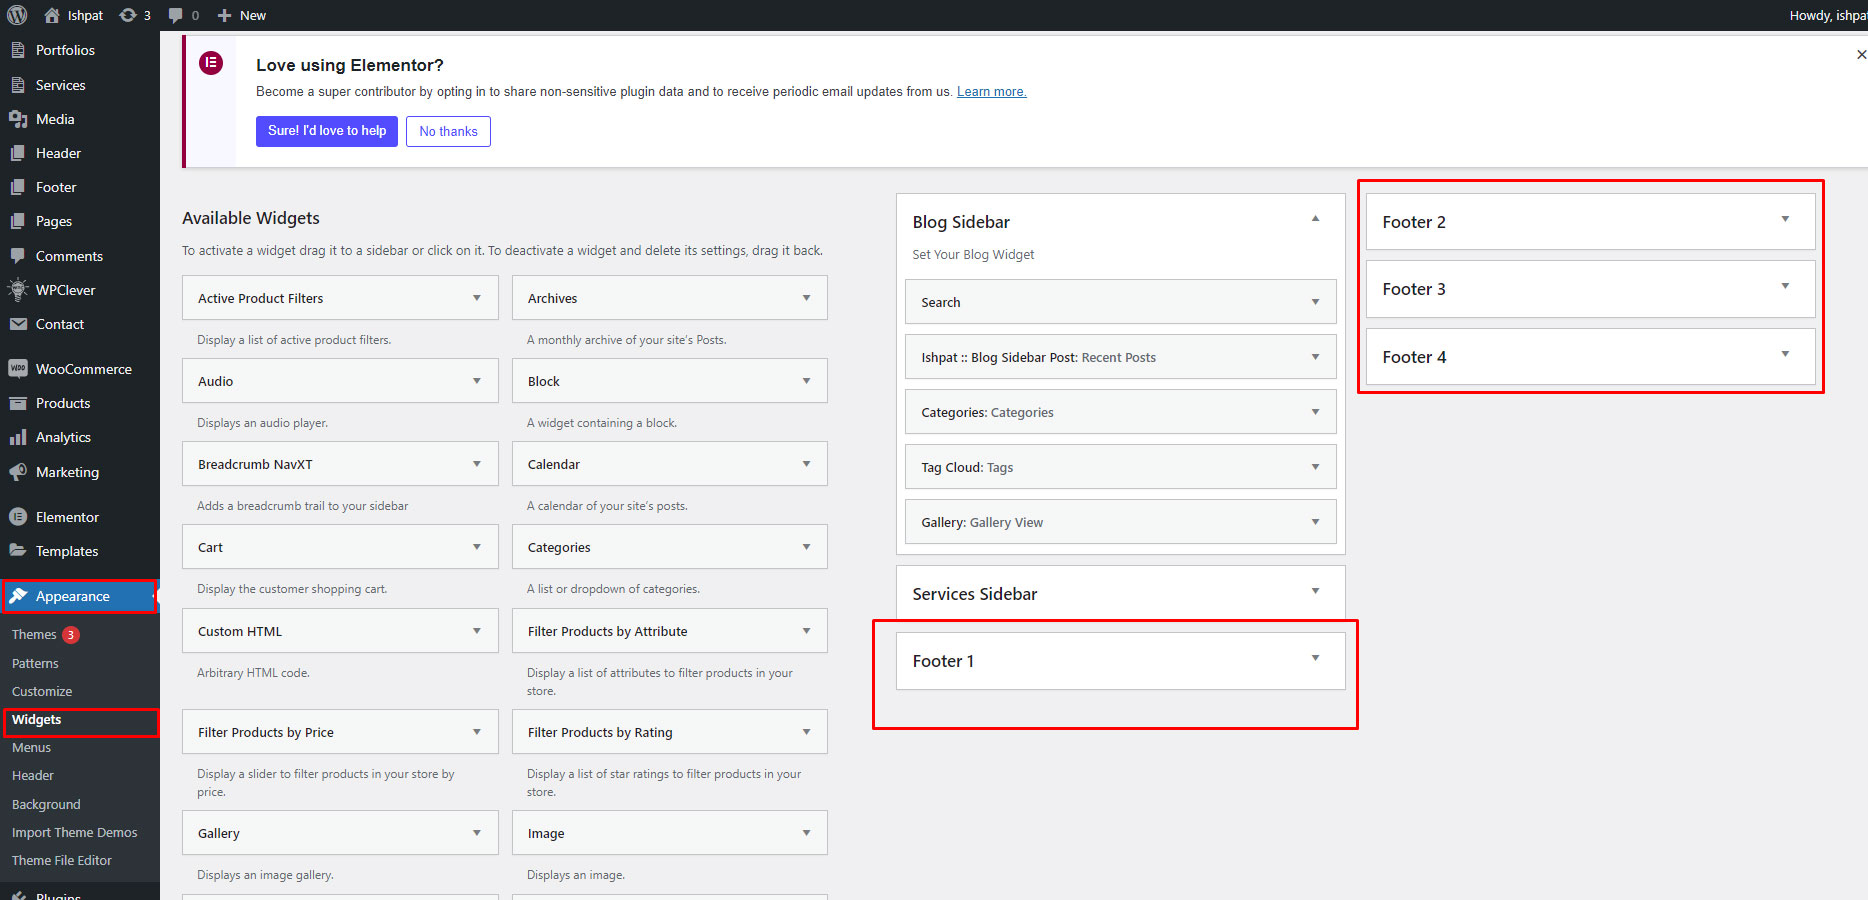This screenshot has width=1868, height=900.
Task: Click the No thanks button
Action: pos(448,131)
